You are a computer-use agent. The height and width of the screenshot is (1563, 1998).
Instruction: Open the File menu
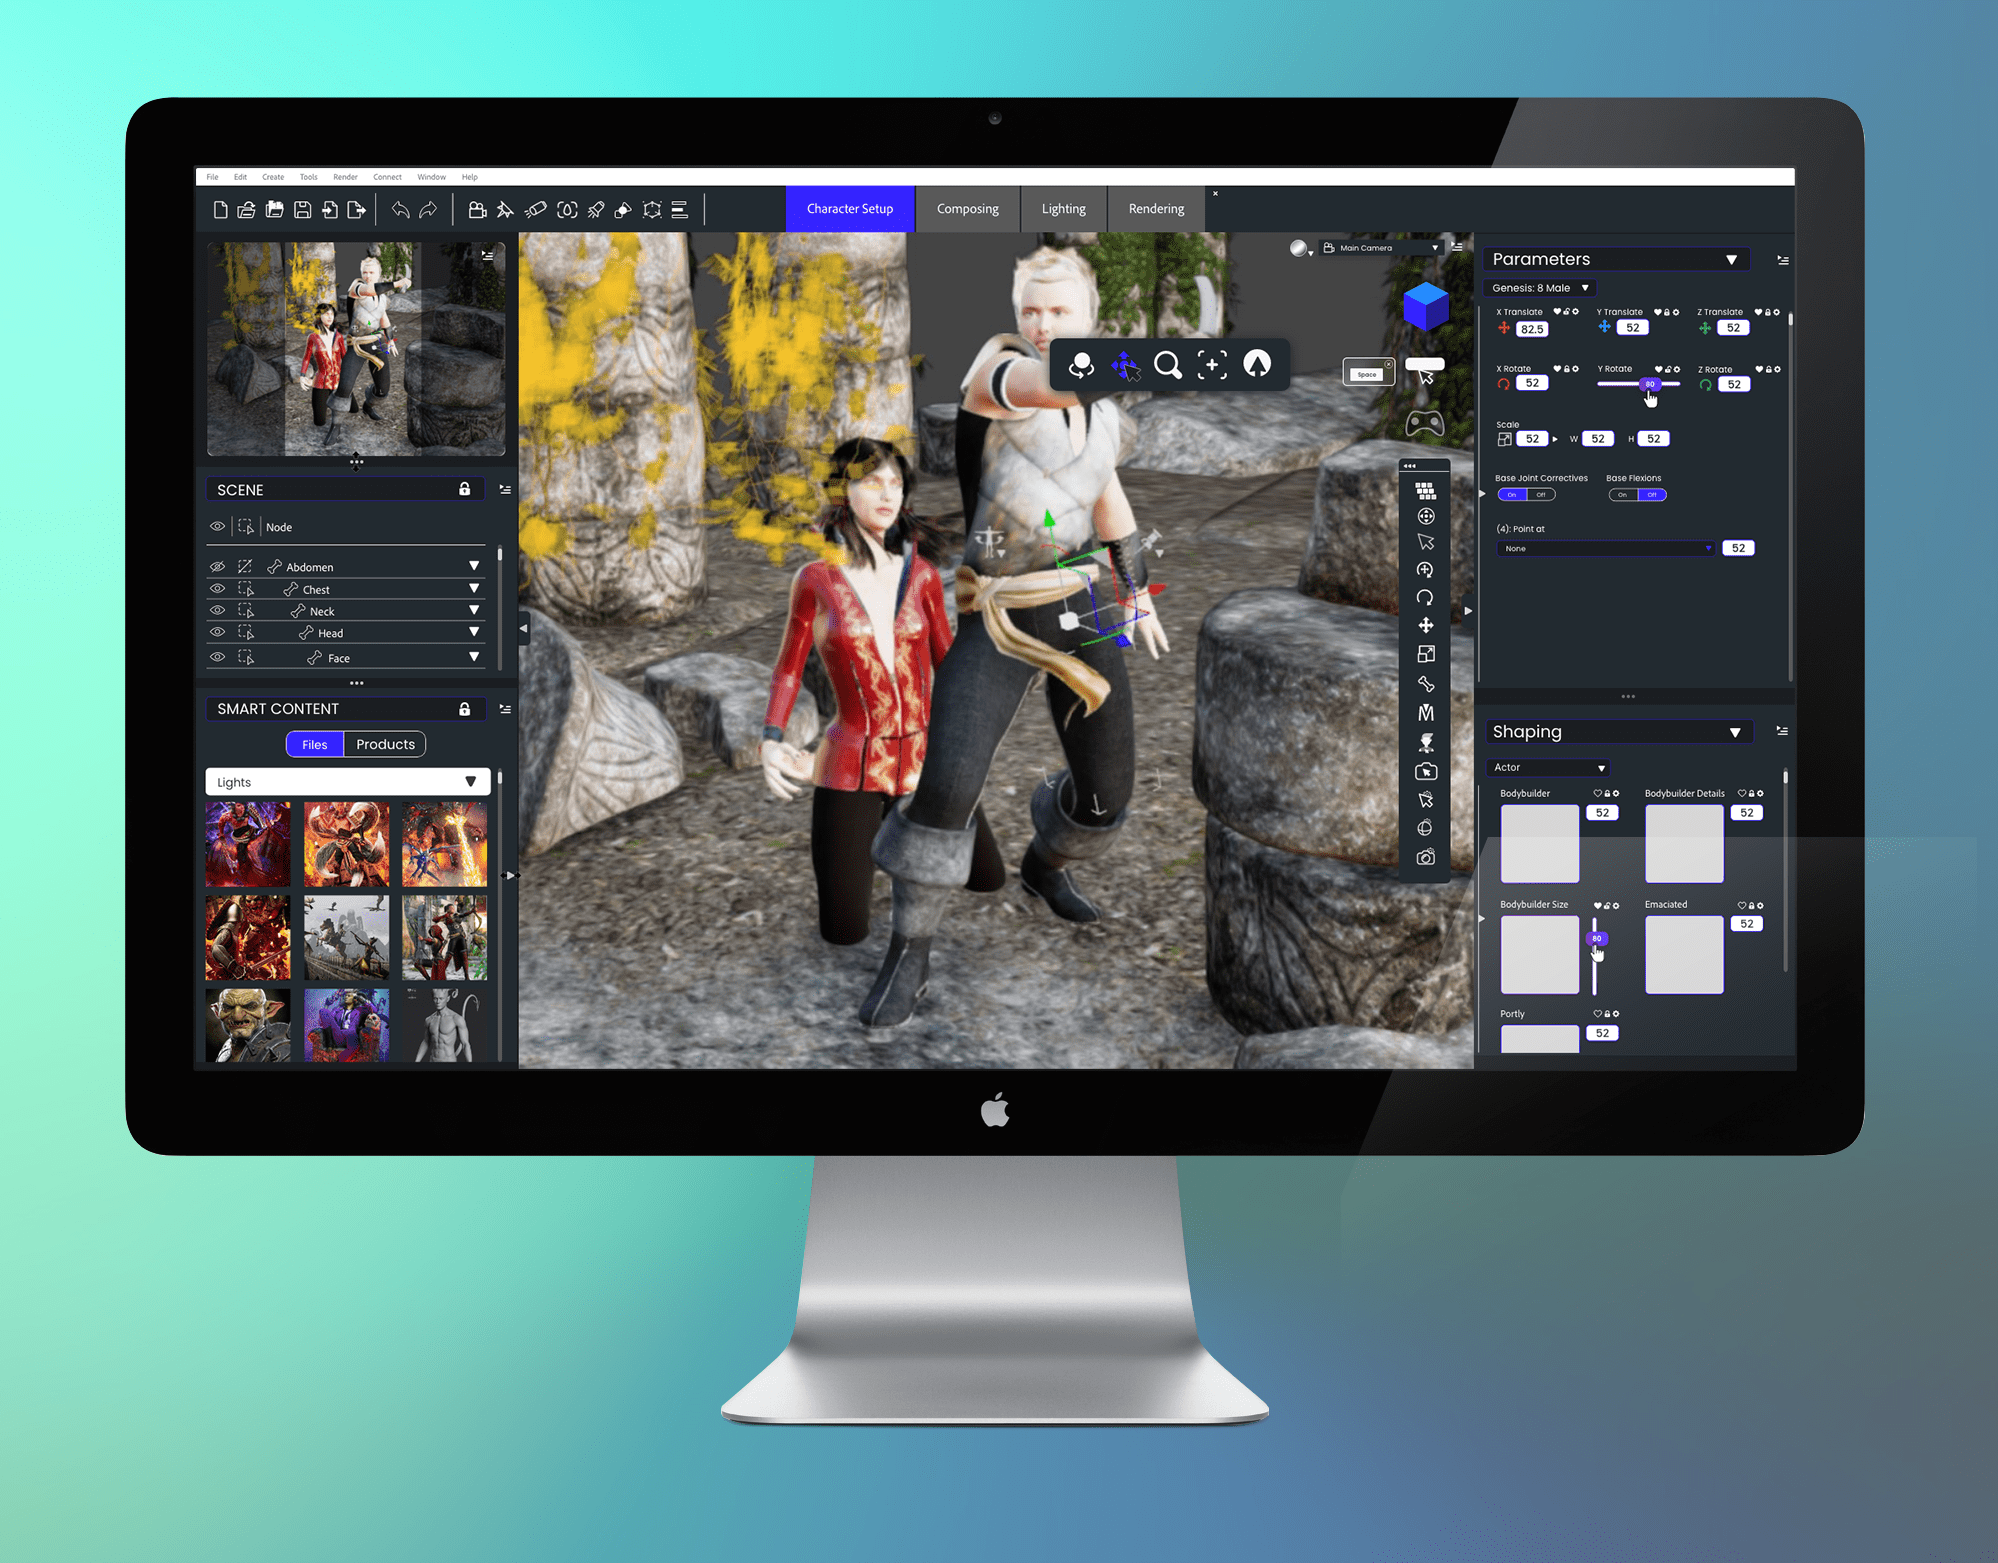212,177
